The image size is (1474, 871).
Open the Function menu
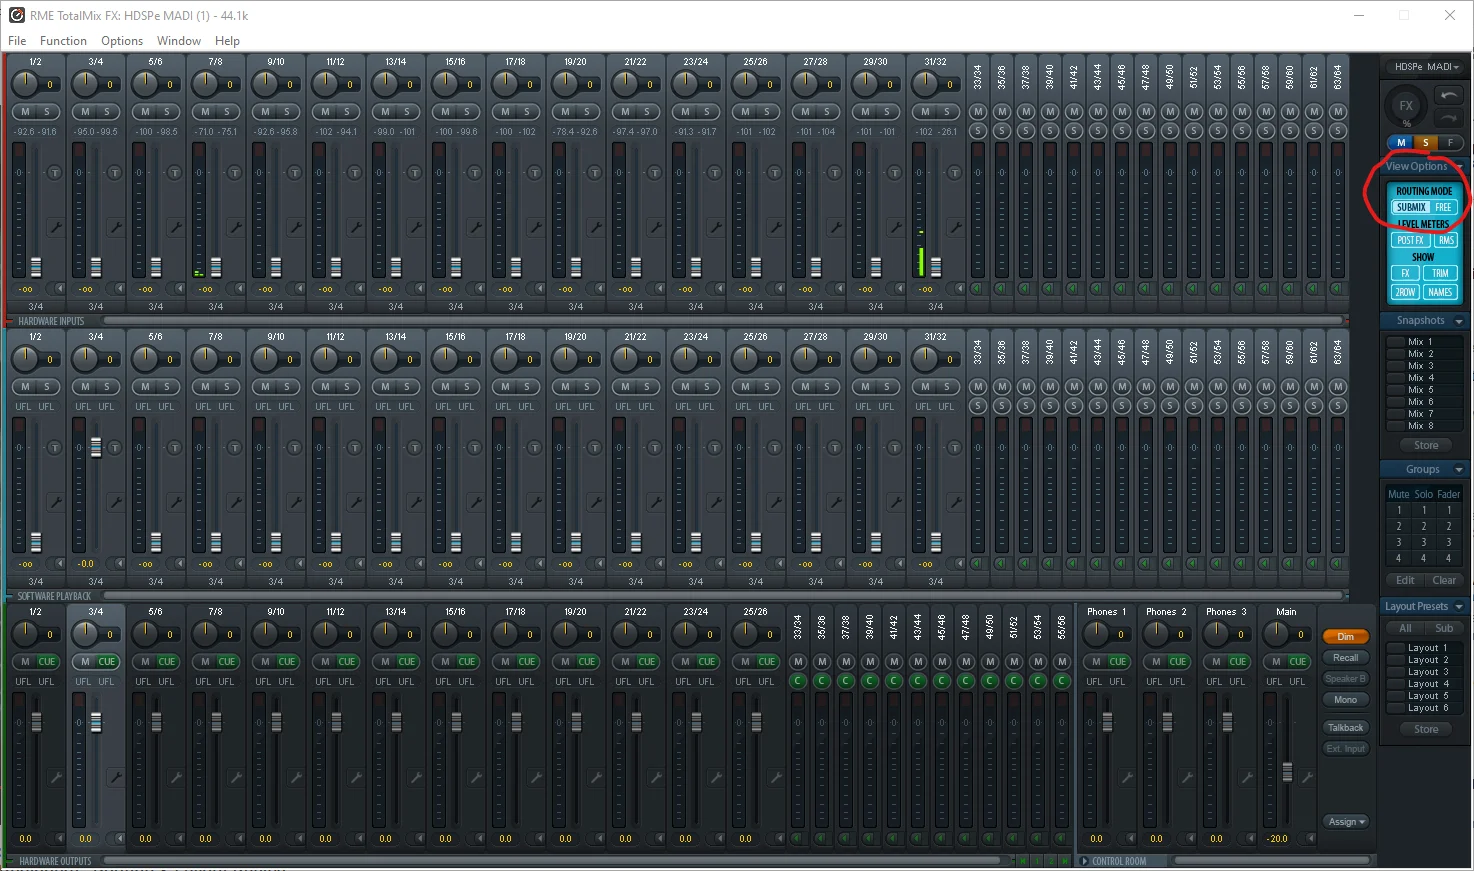click(x=63, y=41)
